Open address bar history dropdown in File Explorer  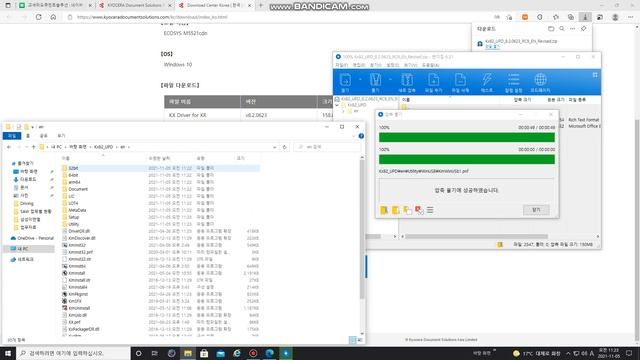tap(274, 147)
